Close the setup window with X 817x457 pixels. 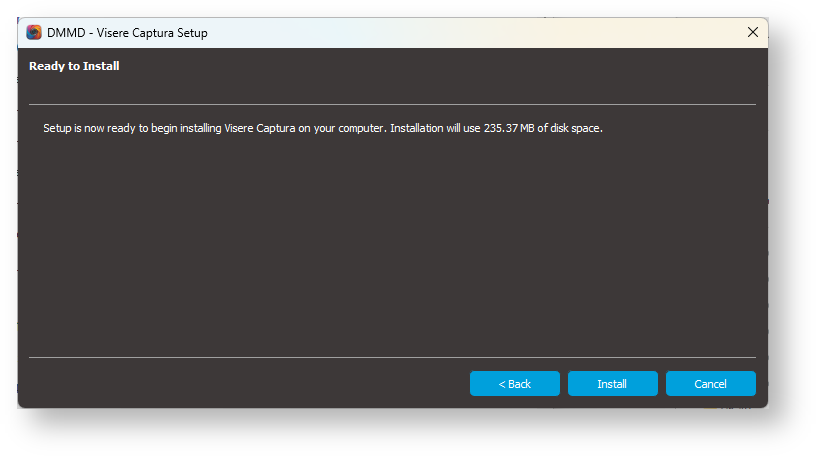coord(753,33)
